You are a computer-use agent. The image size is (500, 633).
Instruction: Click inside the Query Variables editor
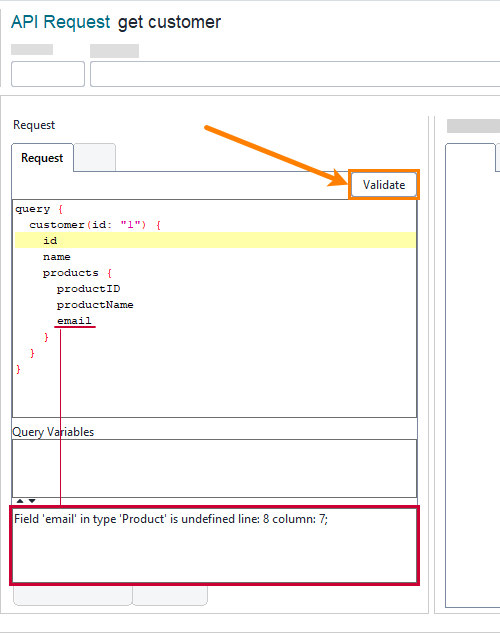tap(215, 468)
